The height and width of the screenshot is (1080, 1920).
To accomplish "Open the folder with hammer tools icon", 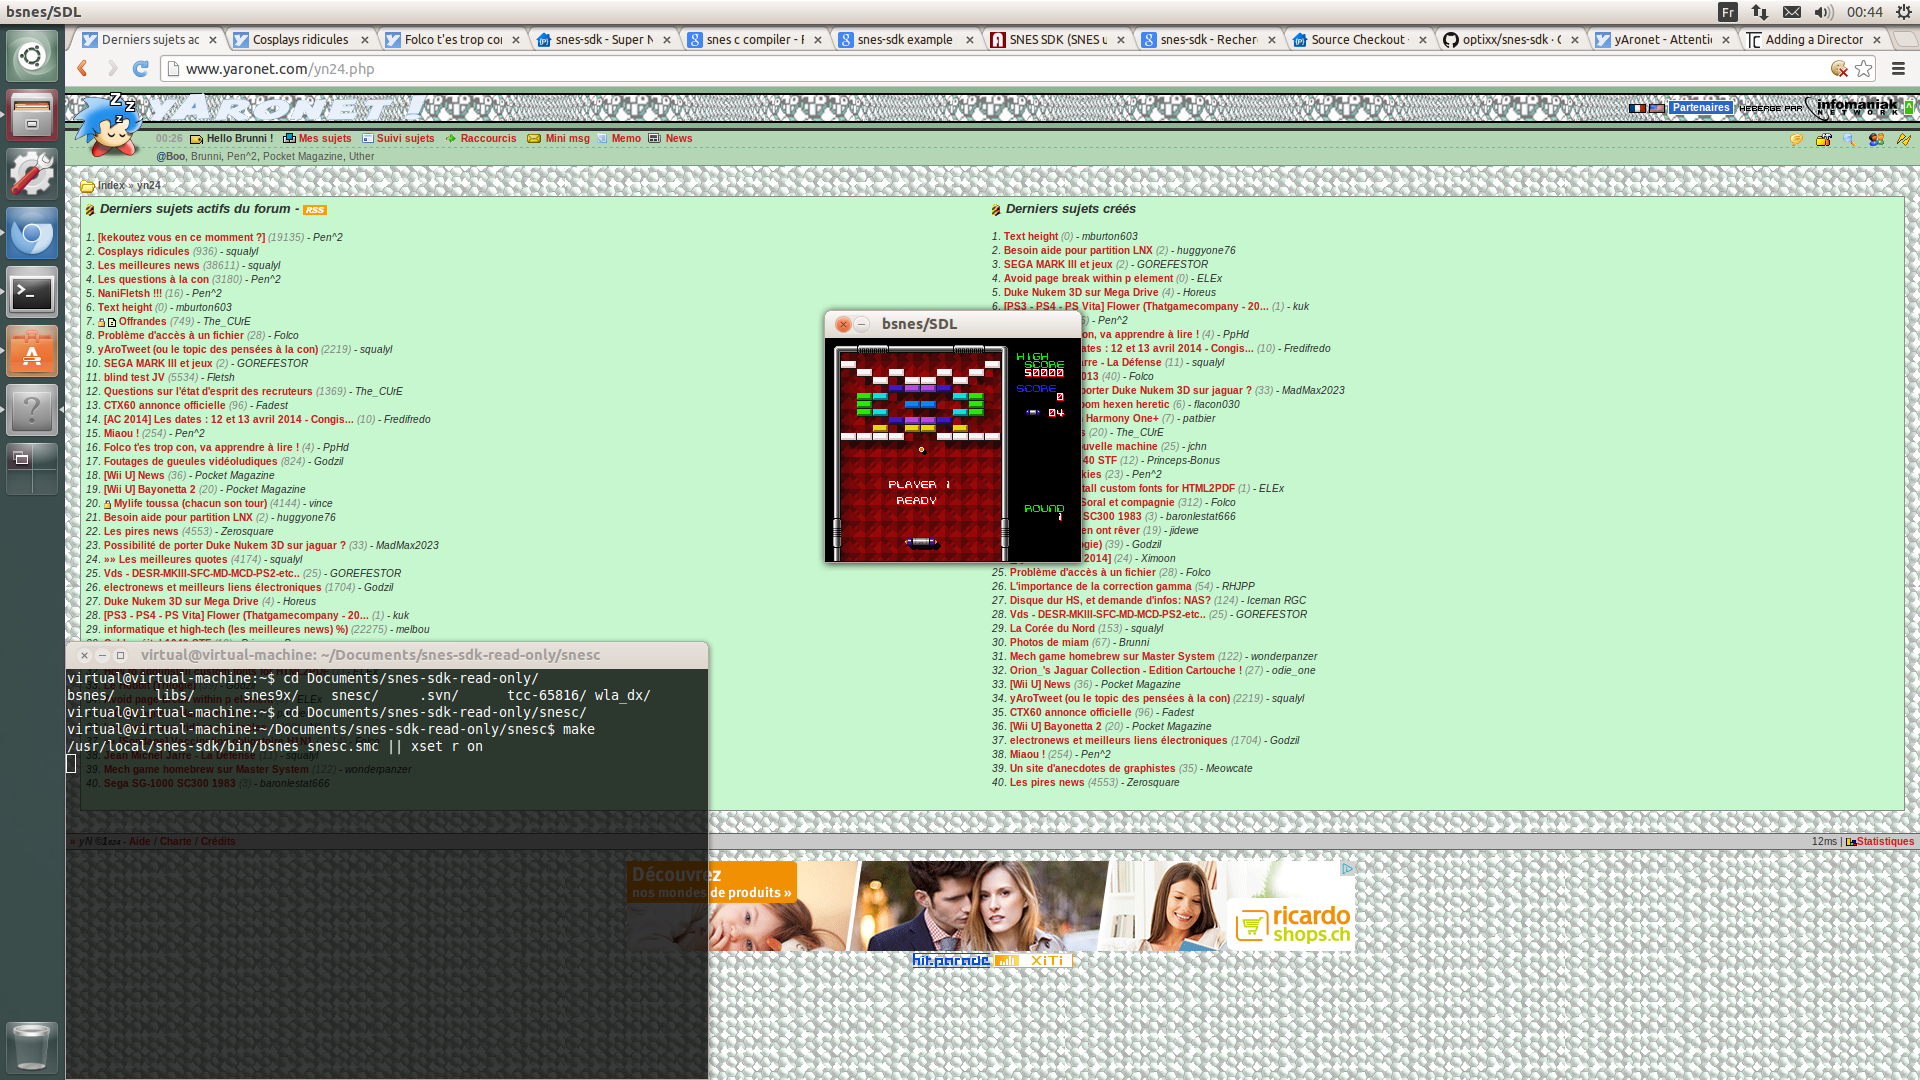I will [x=1823, y=140].
